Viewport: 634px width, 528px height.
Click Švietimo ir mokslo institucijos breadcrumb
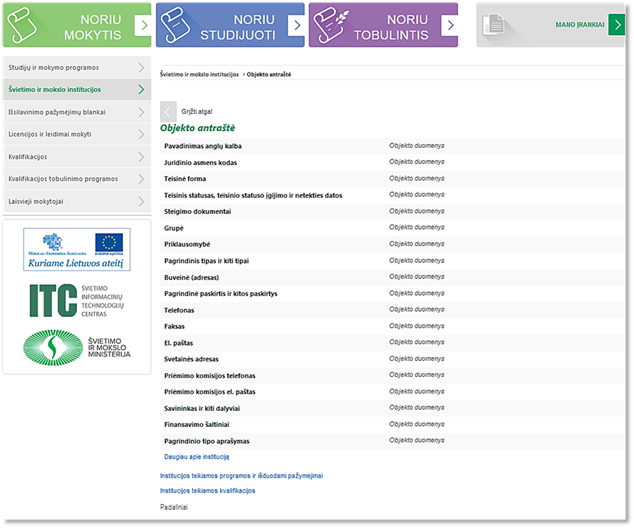tap(199, 74)
